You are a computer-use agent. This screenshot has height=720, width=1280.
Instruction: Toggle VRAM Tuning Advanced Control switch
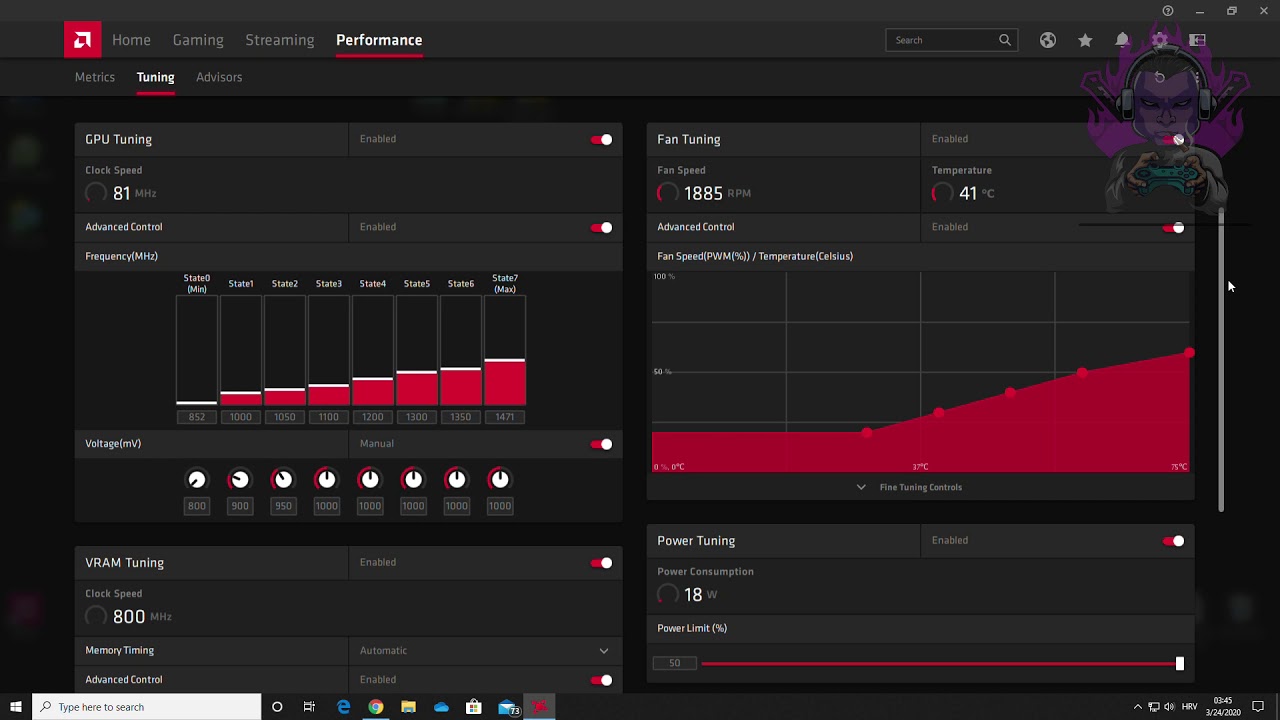pyautogui.click(x=601, y=680)
